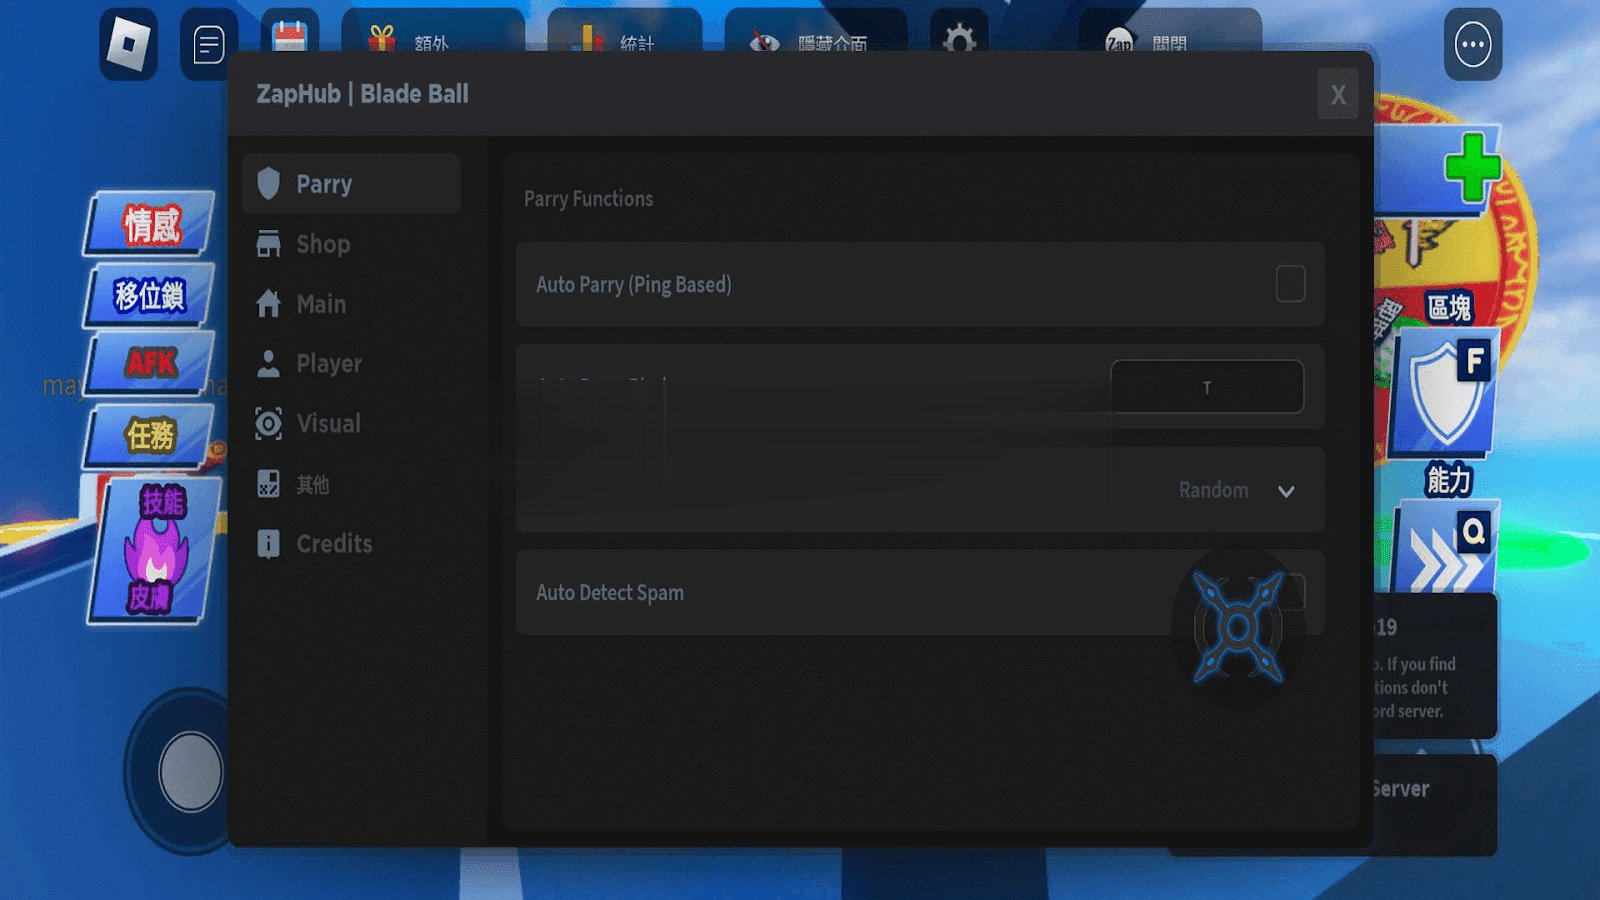Close the ZapHub window with X
The width and height of the screenshot is (1600, 900).
pos(1337,95)
